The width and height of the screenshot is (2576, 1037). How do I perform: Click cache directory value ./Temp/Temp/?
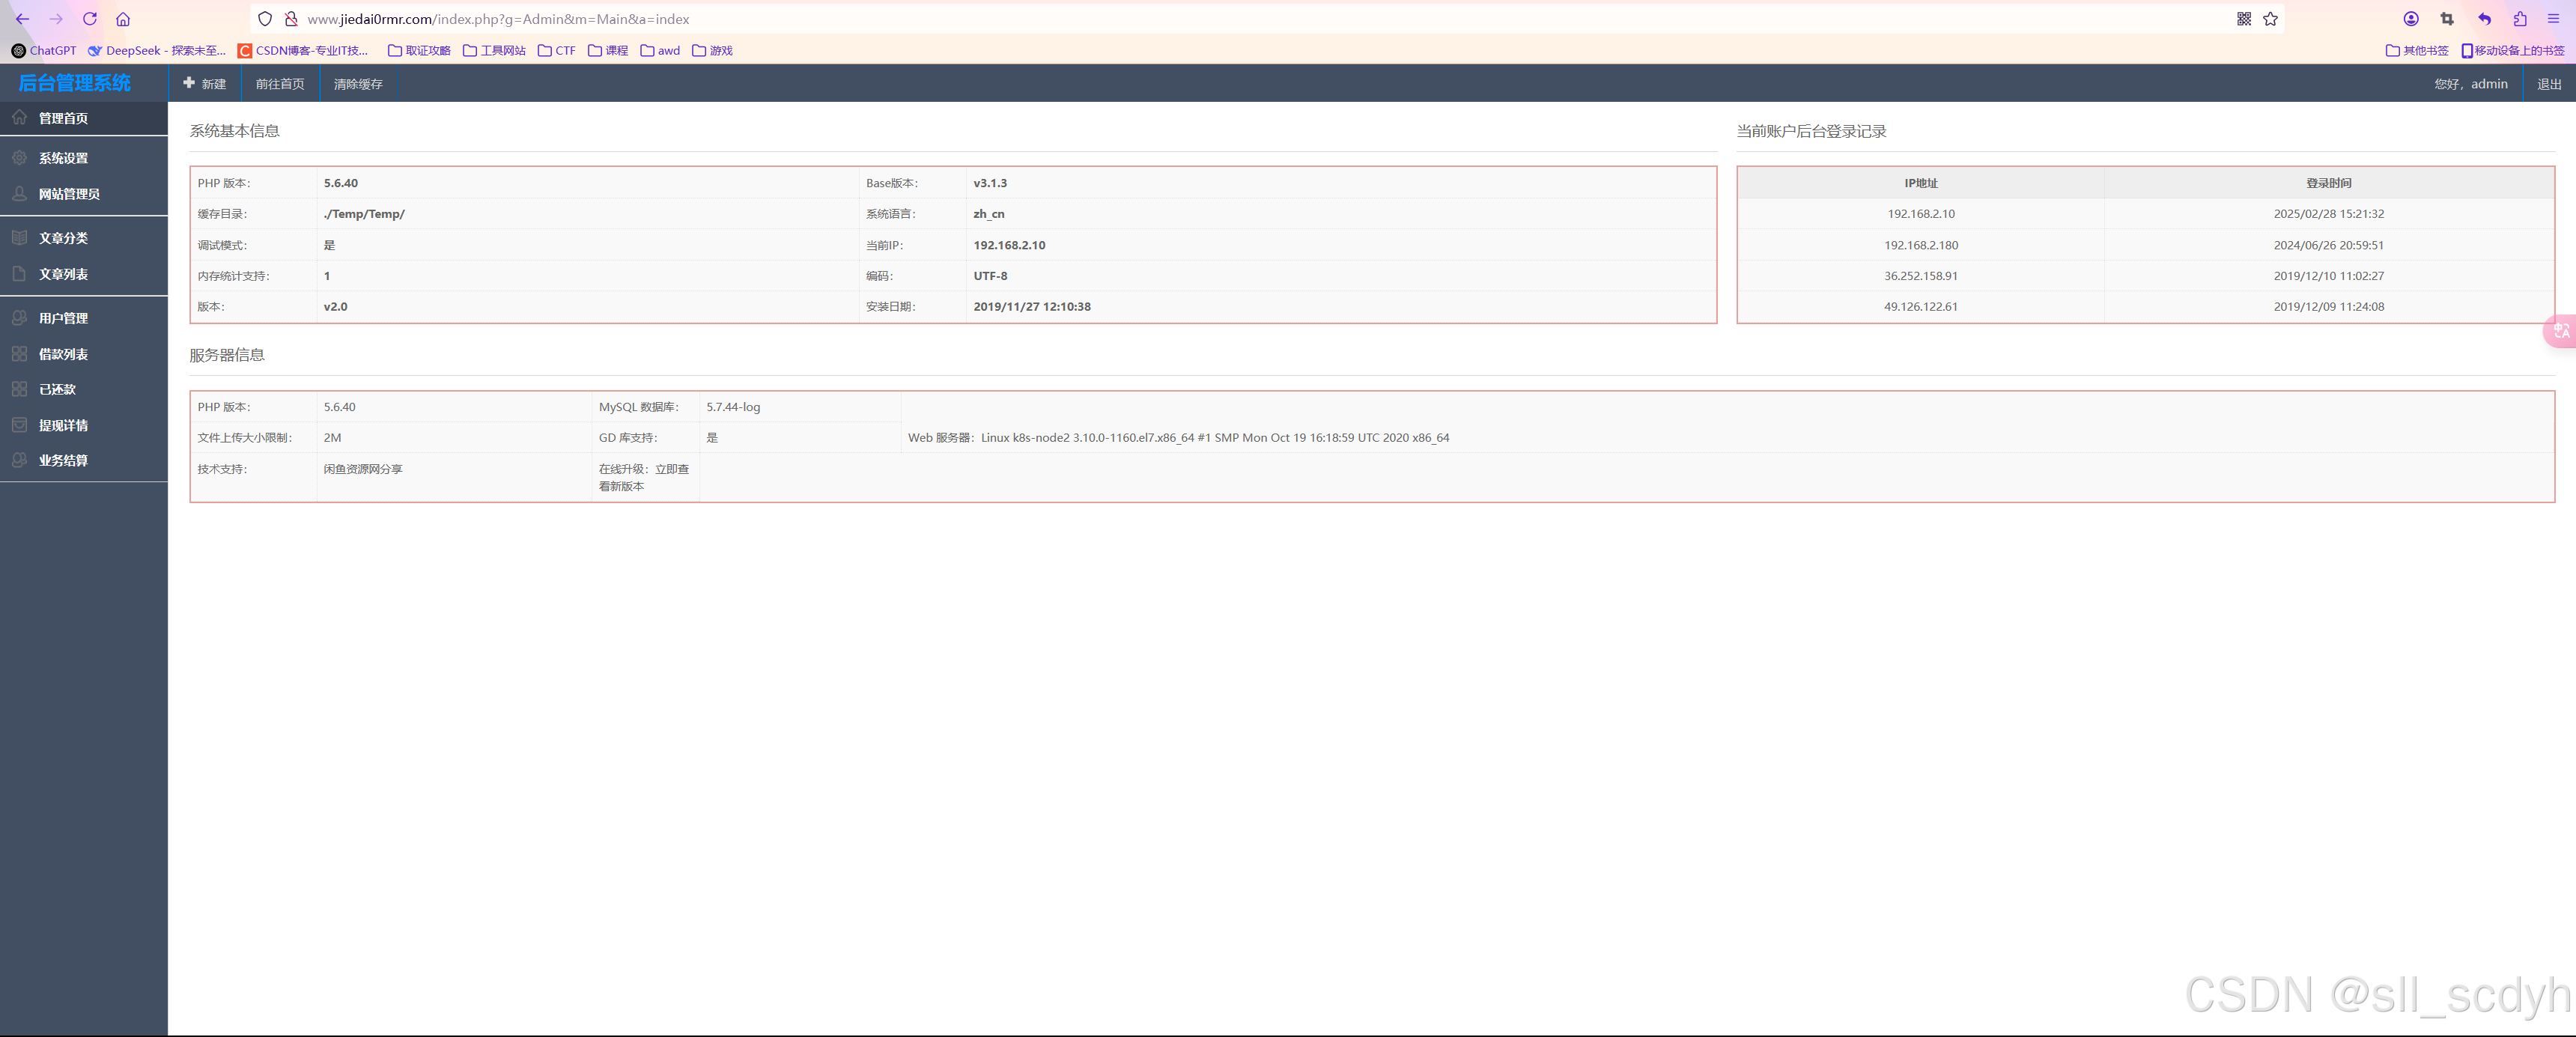click(x=364, y=214)
